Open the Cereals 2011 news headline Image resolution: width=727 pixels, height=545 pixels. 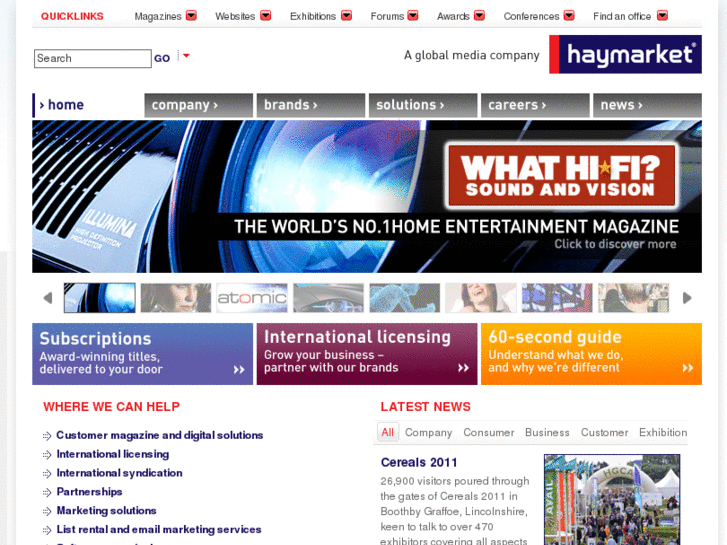pyautogui.click(x=419, y=462)
